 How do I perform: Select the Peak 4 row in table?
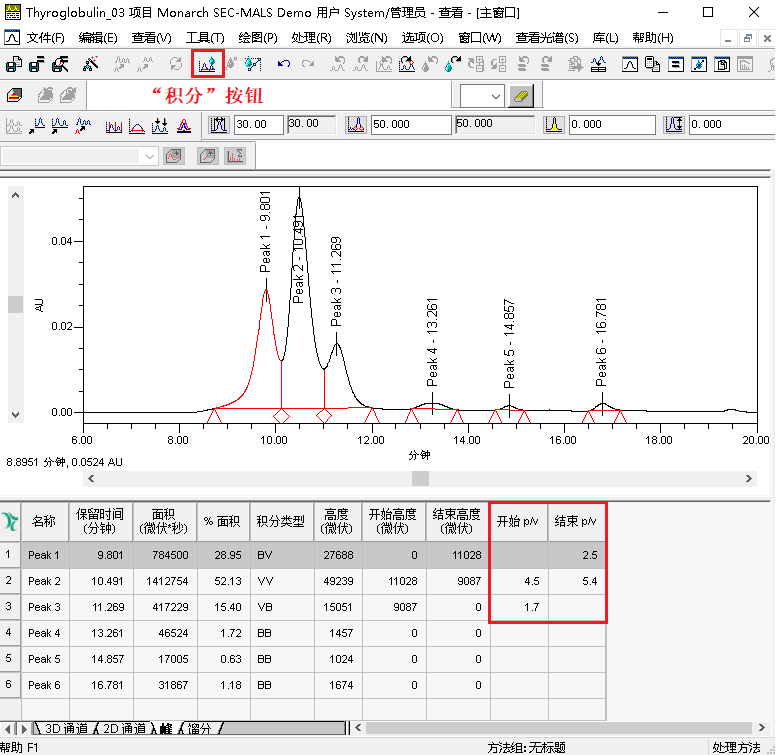tap(44, 633)
